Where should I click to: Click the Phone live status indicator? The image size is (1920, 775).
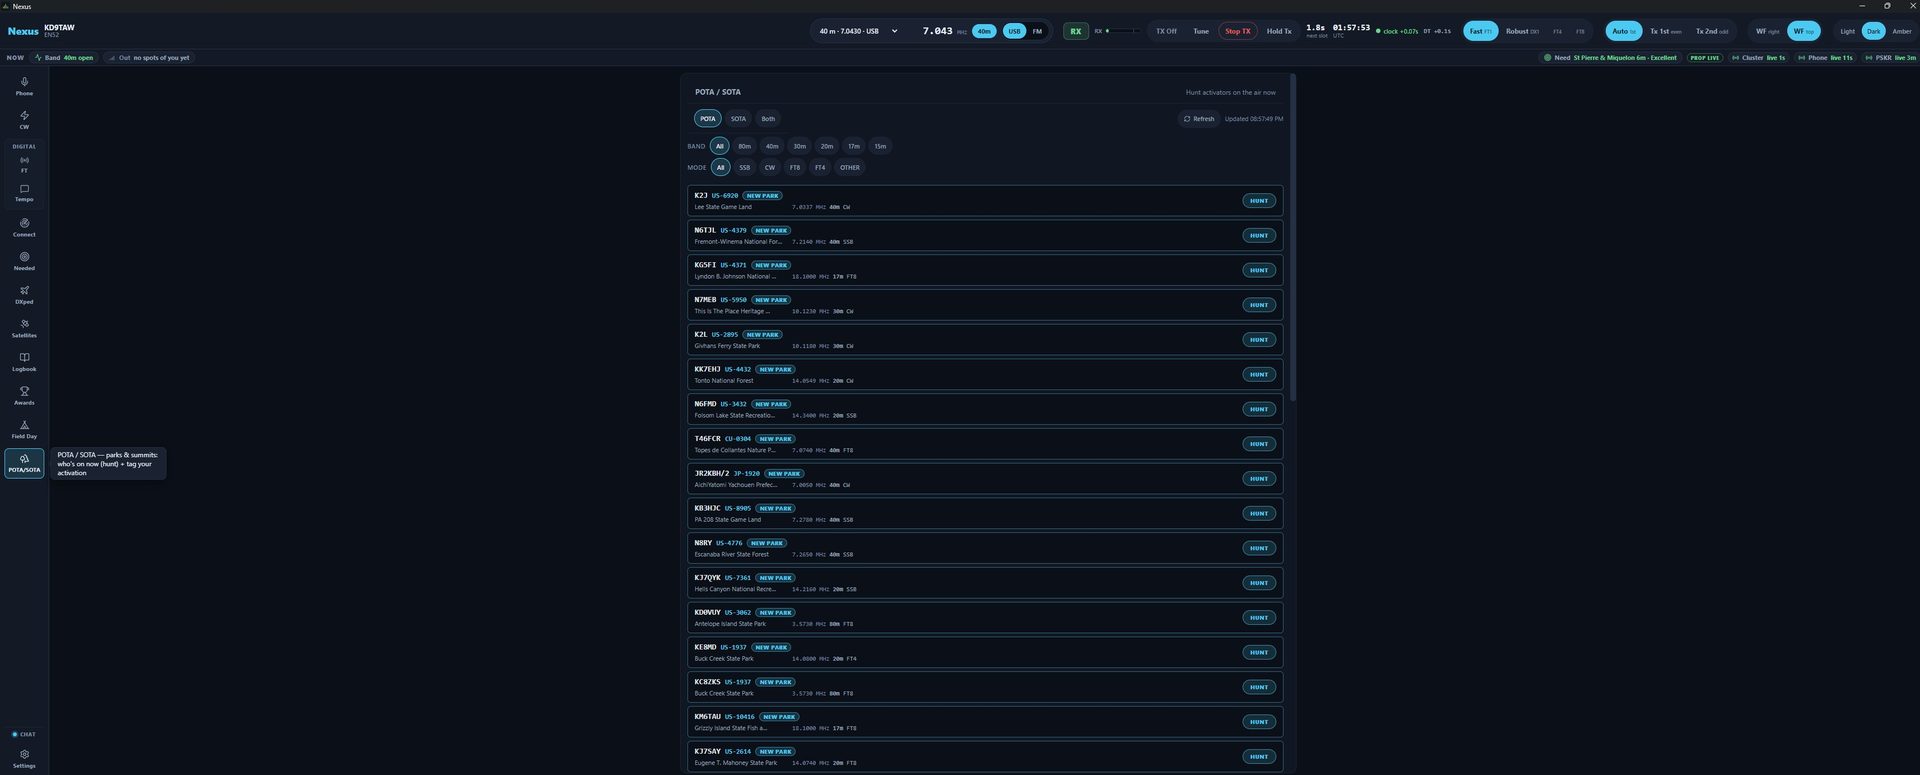point(1825,58)
